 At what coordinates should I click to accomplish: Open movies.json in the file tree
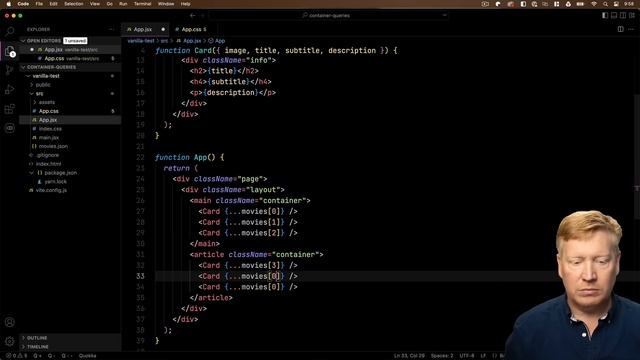[53, 146]
